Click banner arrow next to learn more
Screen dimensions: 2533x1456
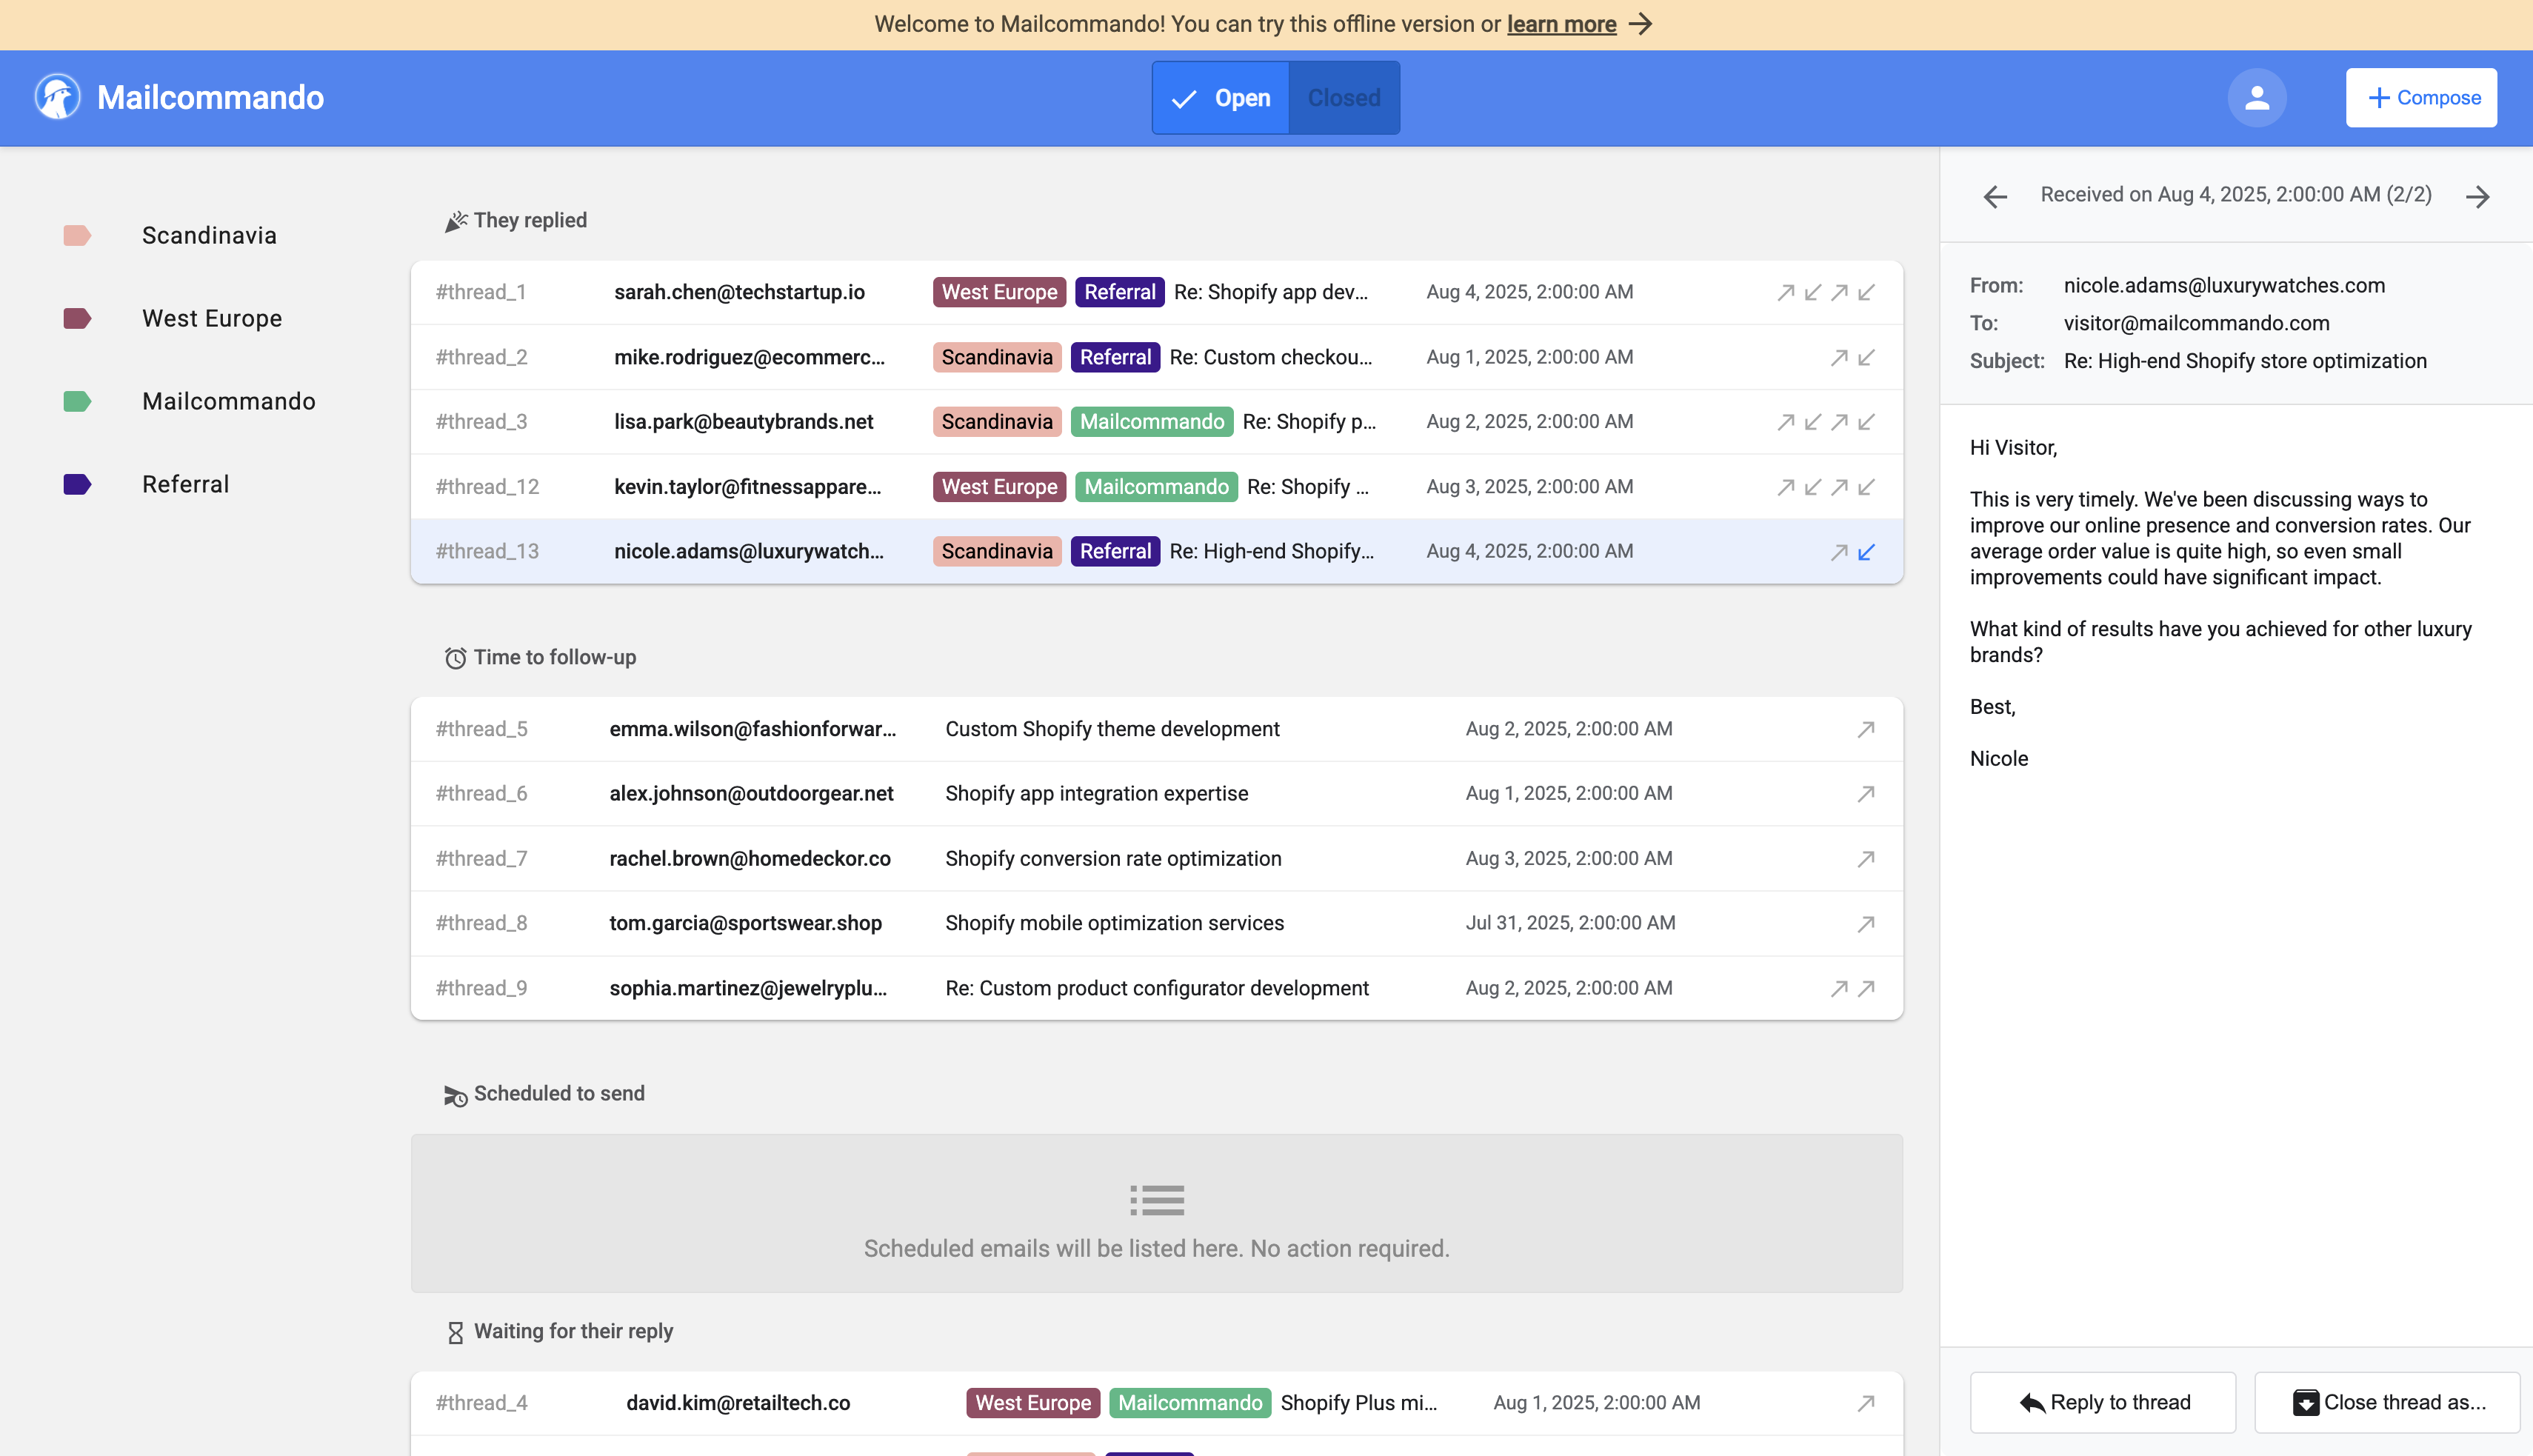[x=1641, y=24]
